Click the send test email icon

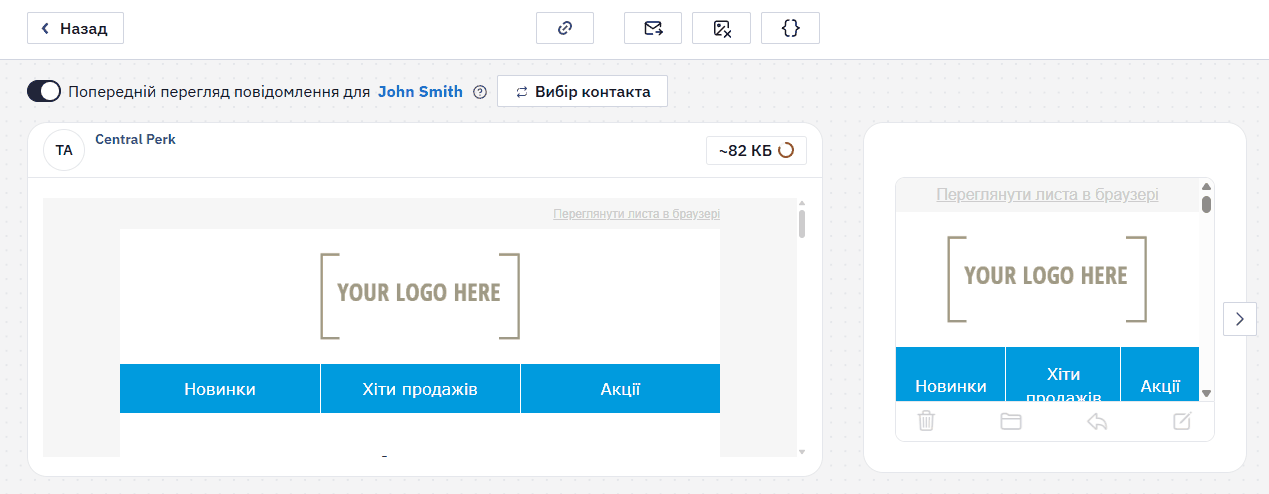tap(653, 28)
